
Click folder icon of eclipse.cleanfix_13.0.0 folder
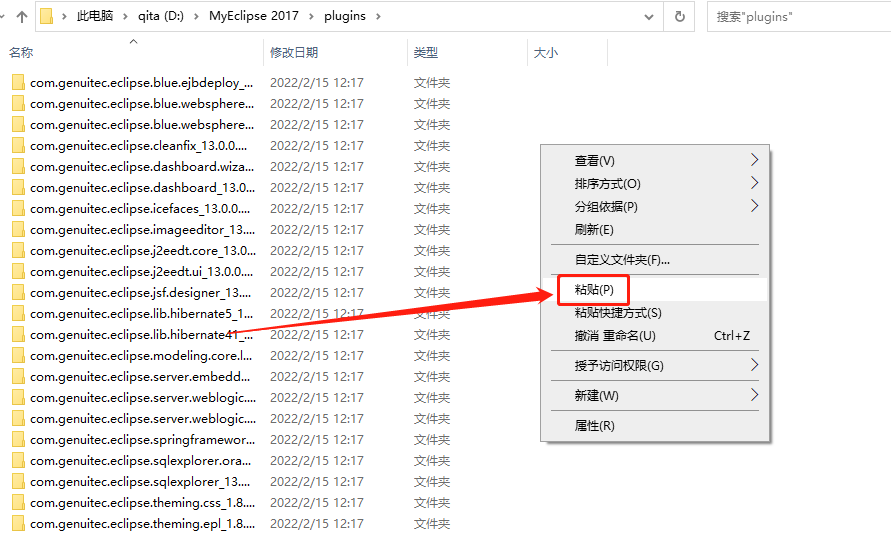point(18,146)
